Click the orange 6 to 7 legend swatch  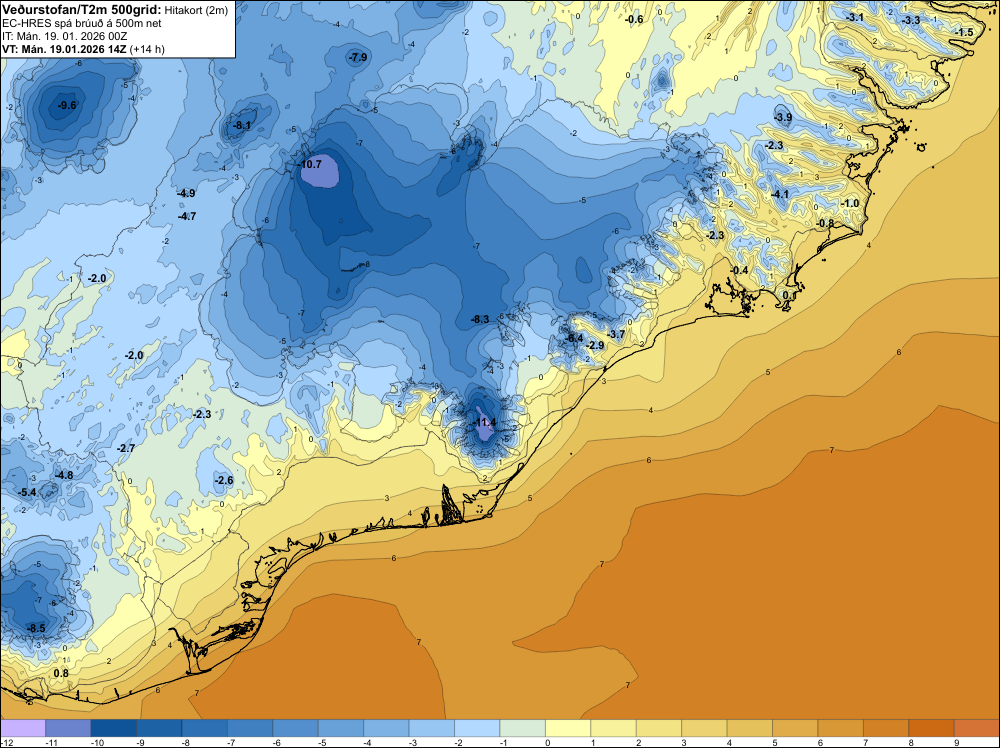841,728
